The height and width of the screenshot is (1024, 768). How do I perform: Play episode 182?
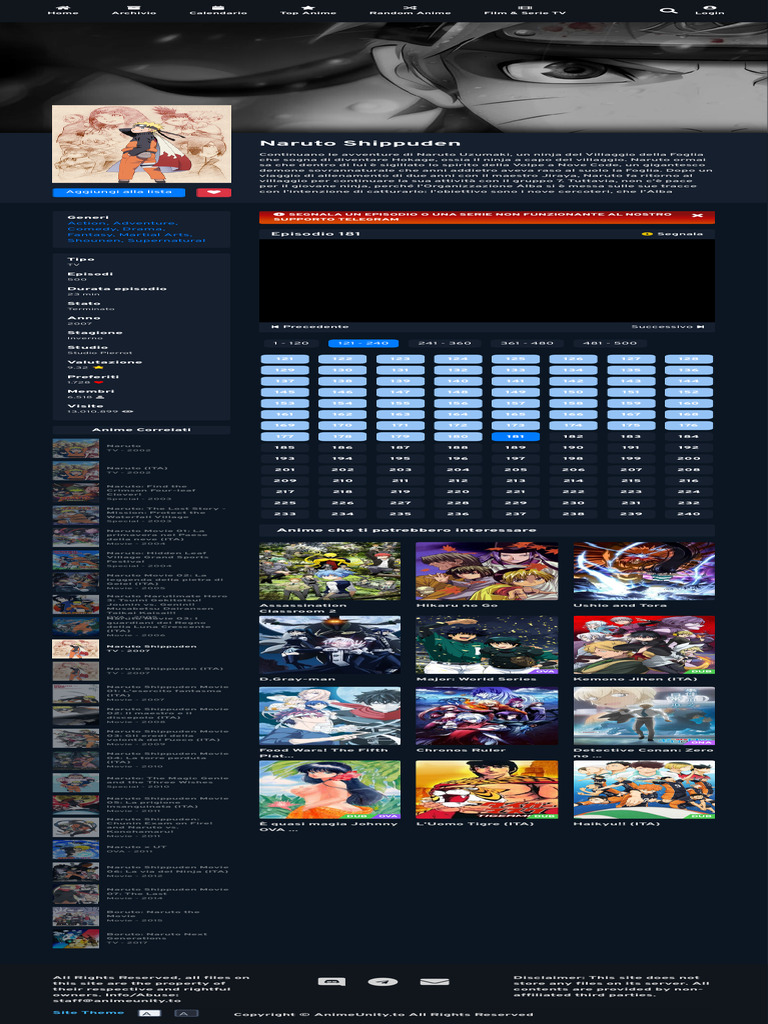point(573,437)
